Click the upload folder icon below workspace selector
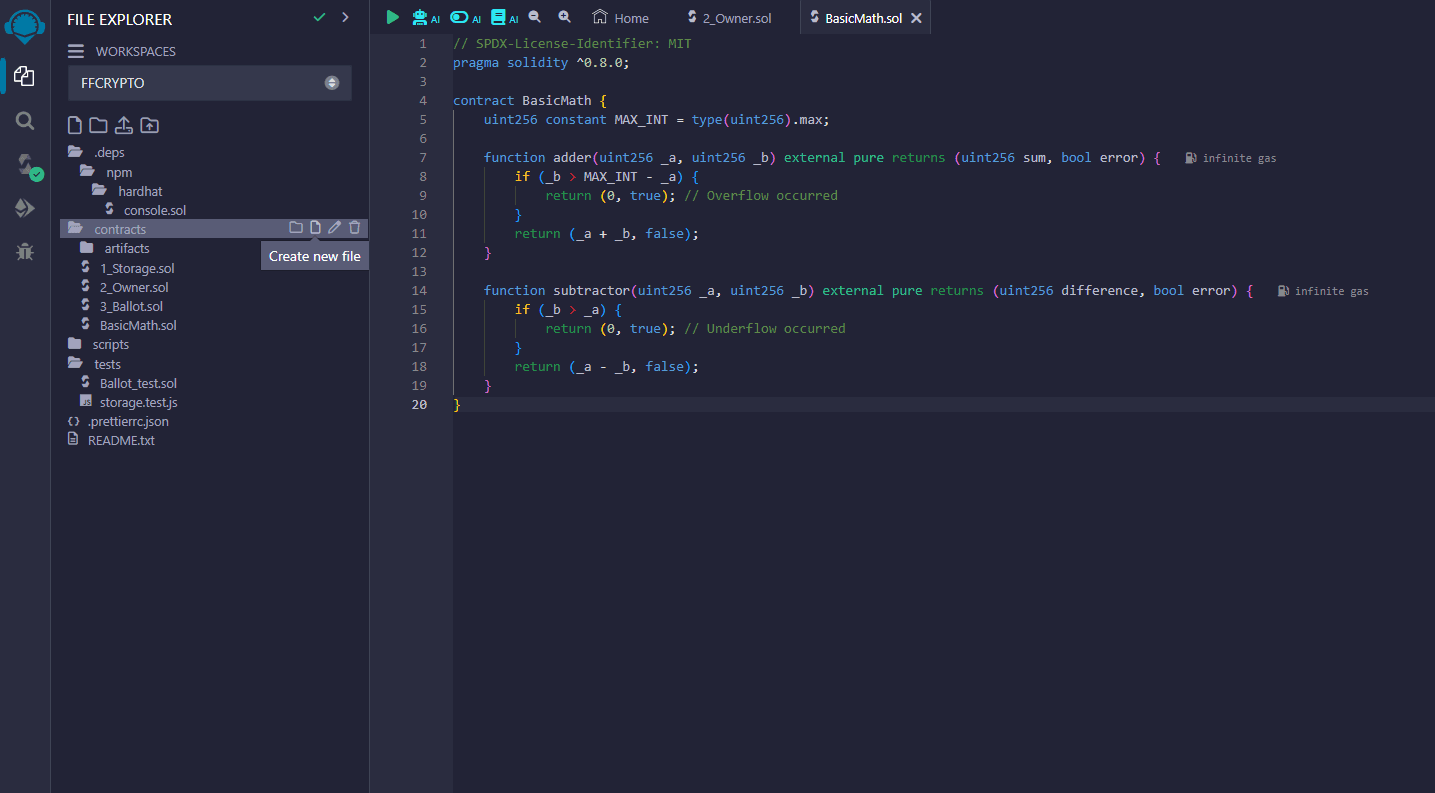Viewport: 1435px width, 793px height. [149, 125]
